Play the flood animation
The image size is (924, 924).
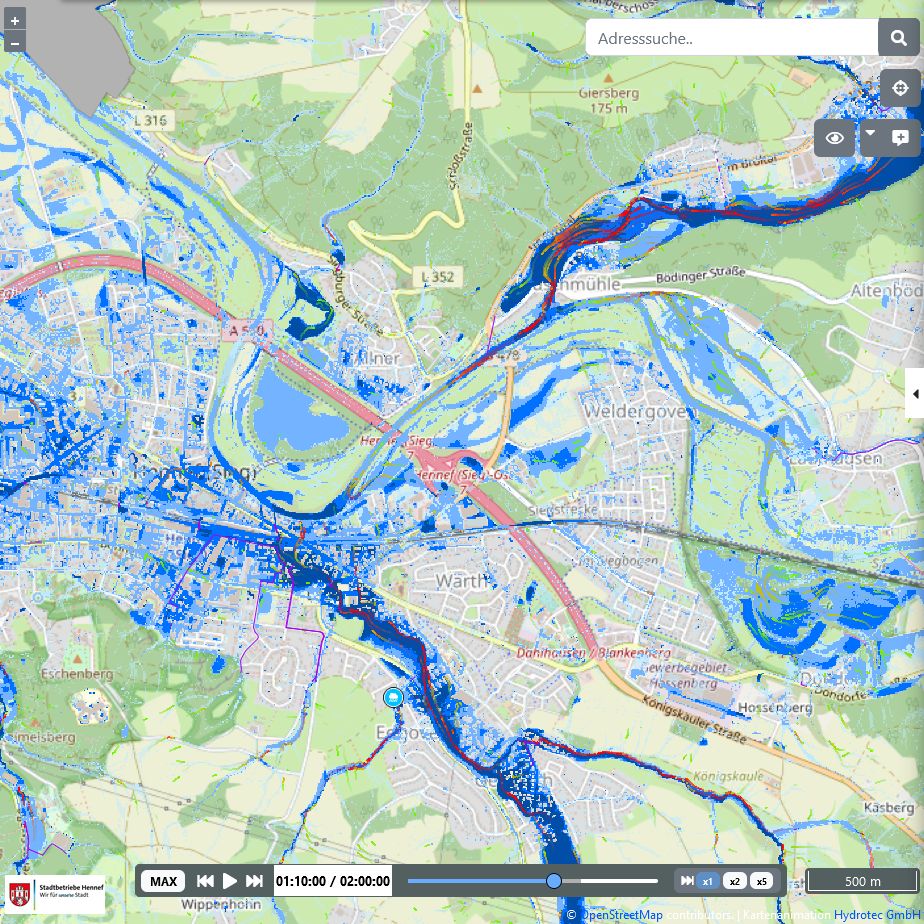coord(230,881)
